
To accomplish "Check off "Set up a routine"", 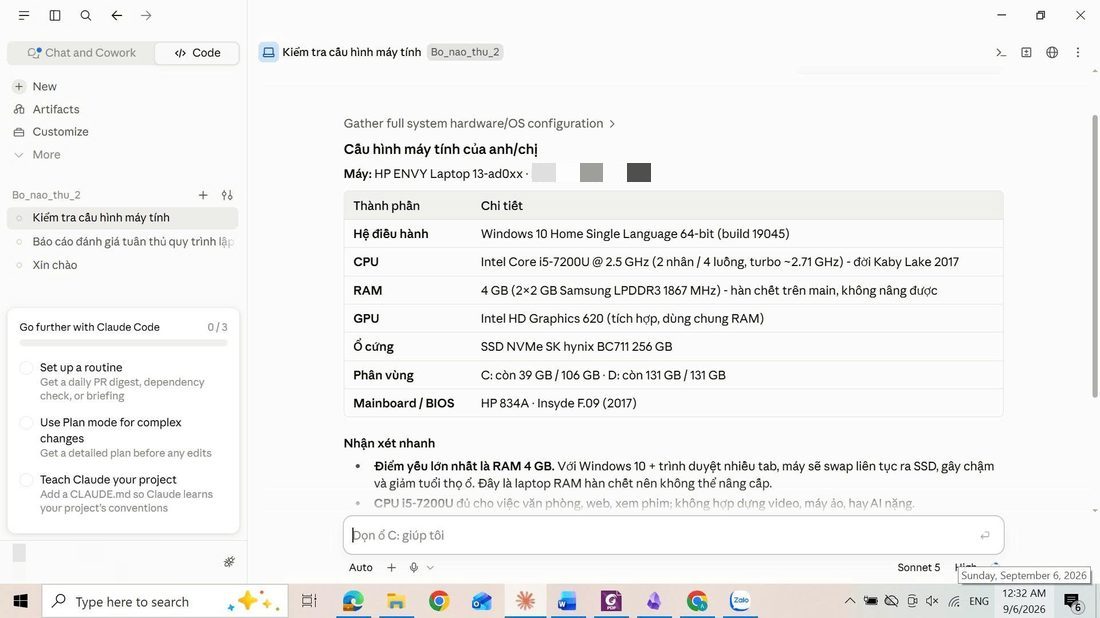I will (x=27, y=368).
